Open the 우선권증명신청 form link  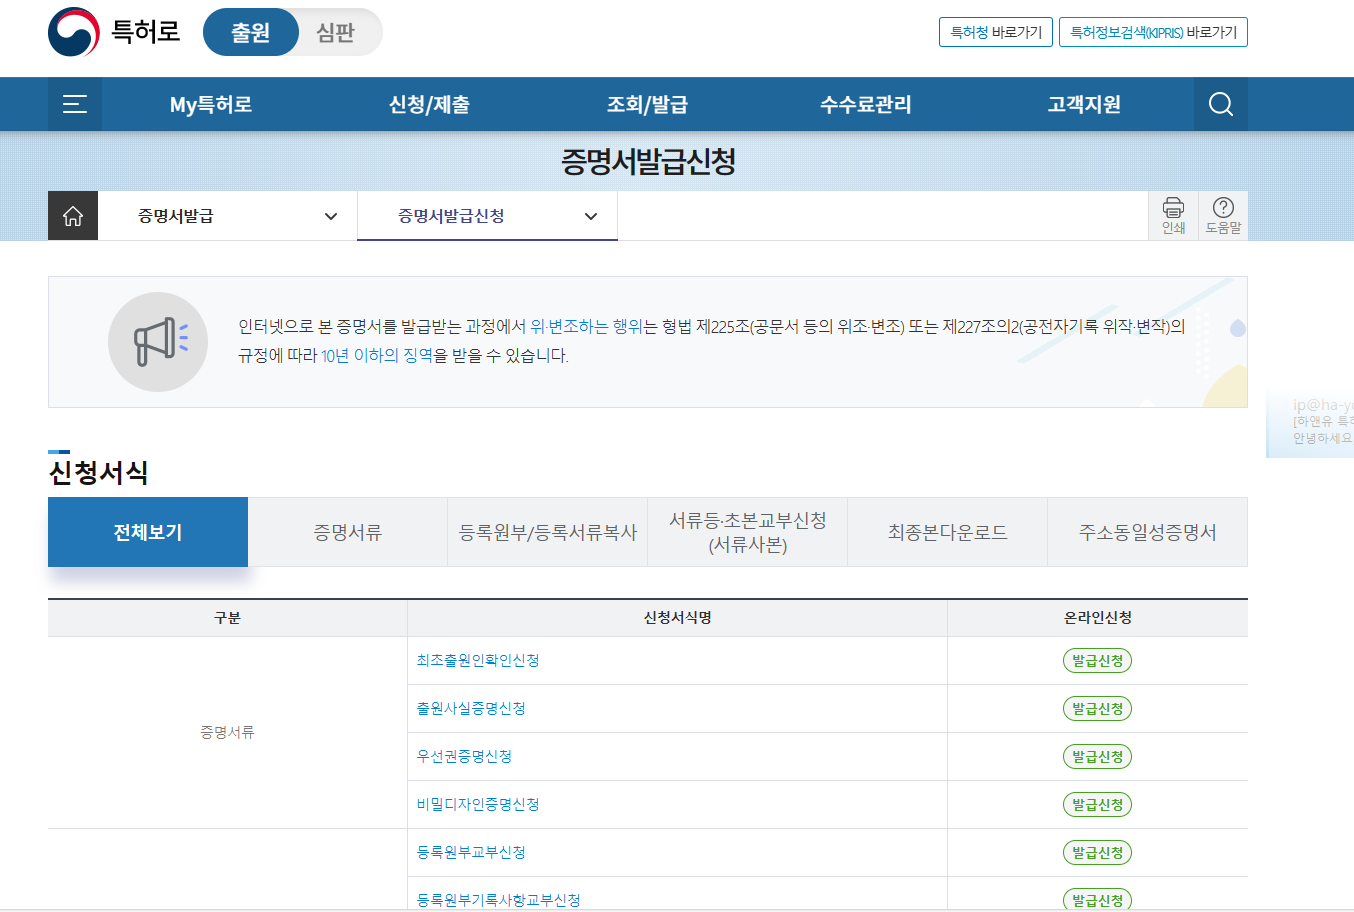click(464, 756)
